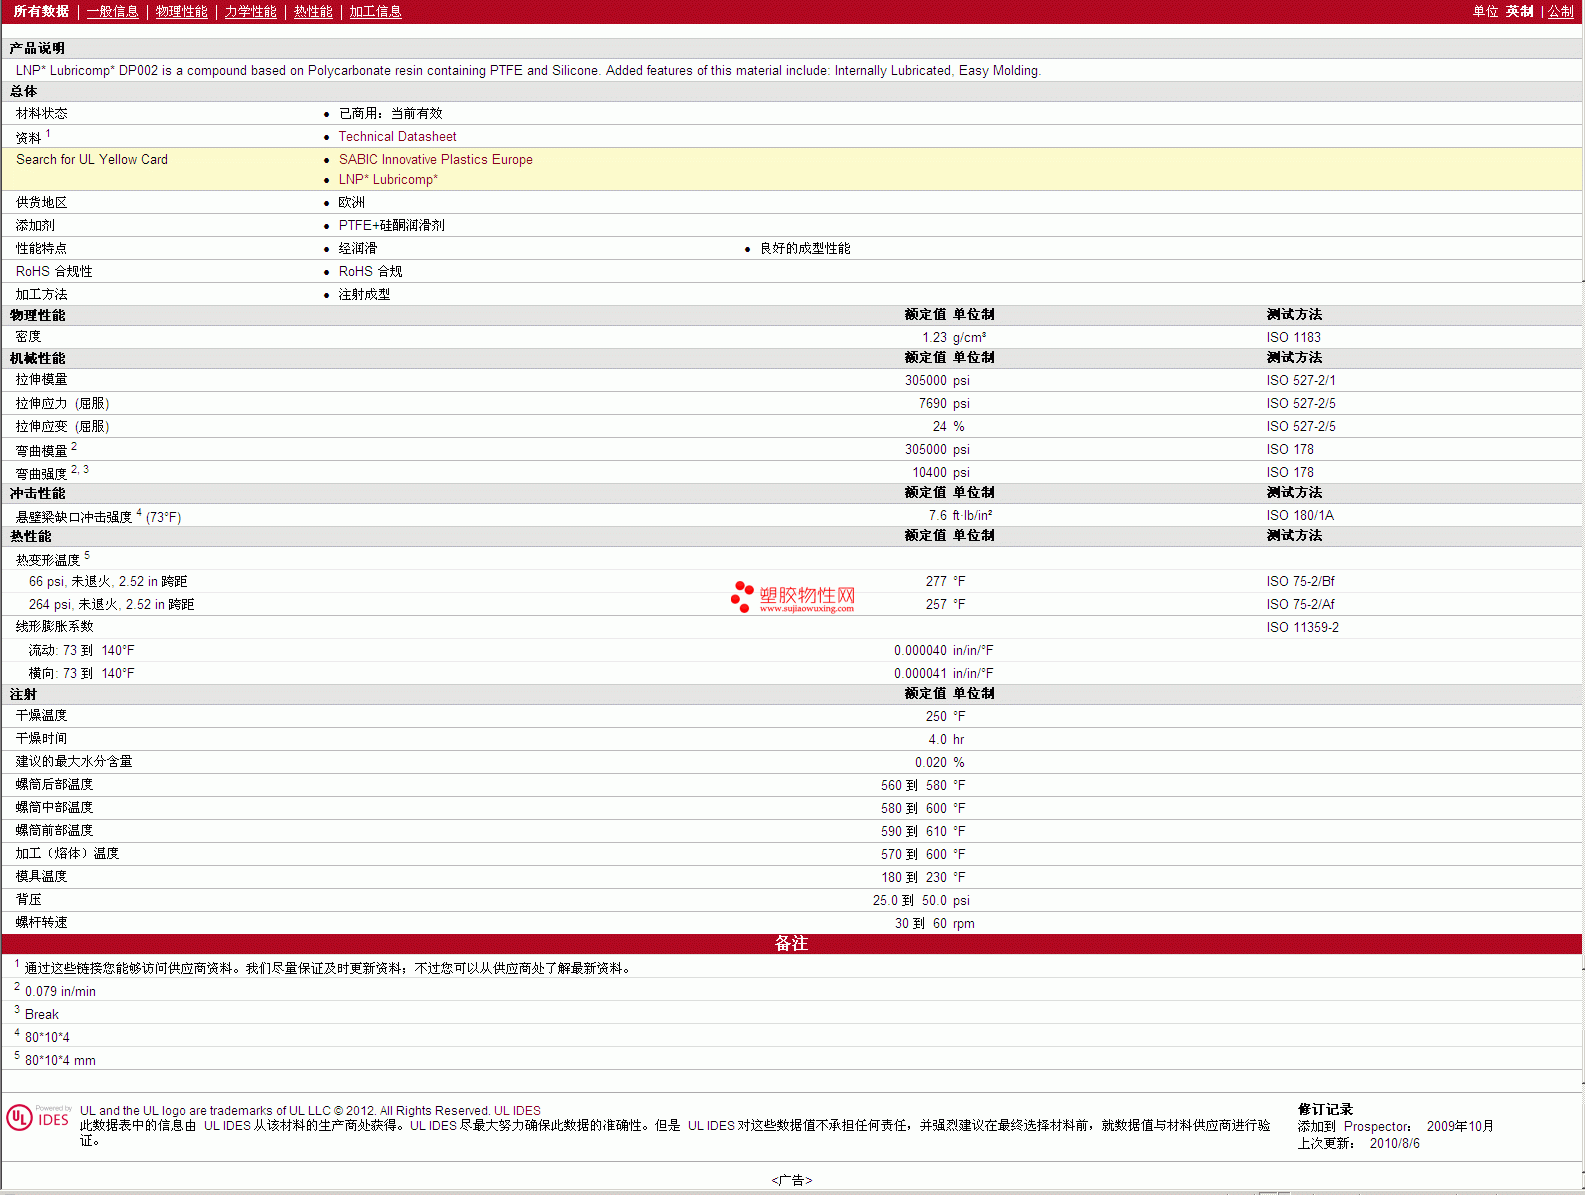Select 螺筒后部温度 range 560 到 580
The height and width of the screenshot is (1195, 1585).
click(914, 785)
